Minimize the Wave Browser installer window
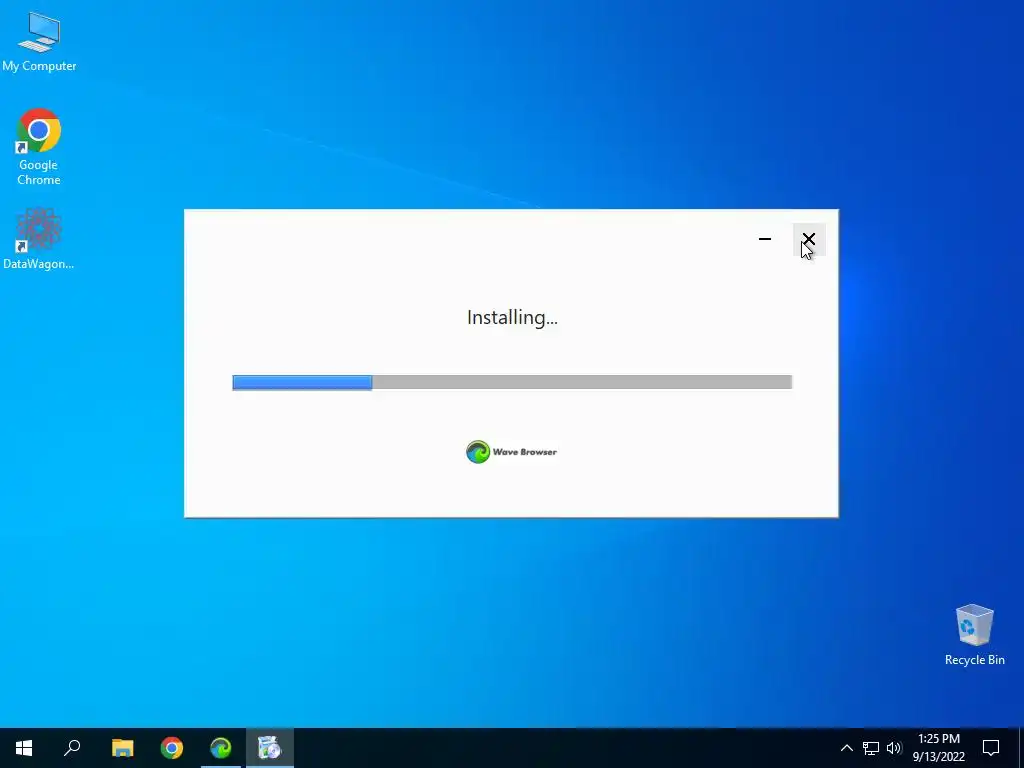 (765, 239)
